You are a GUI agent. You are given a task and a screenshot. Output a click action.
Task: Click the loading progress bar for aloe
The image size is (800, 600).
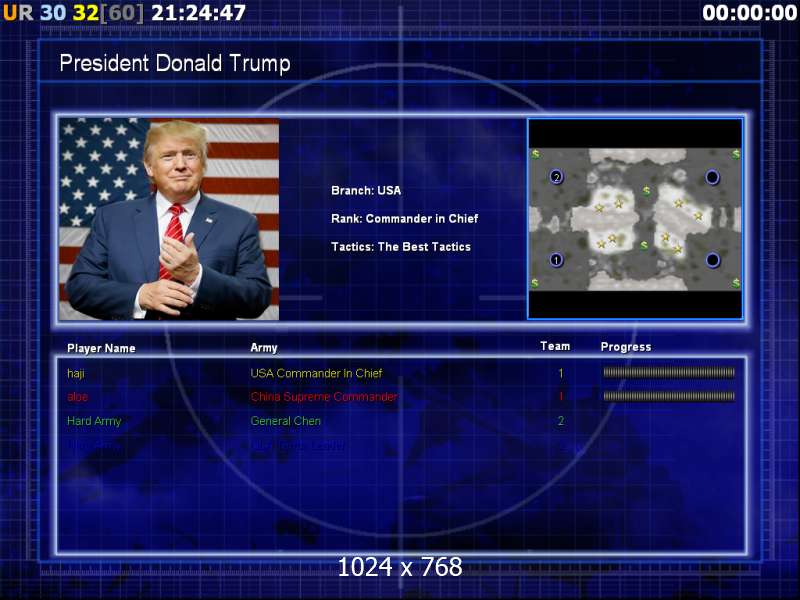[669, 396]
